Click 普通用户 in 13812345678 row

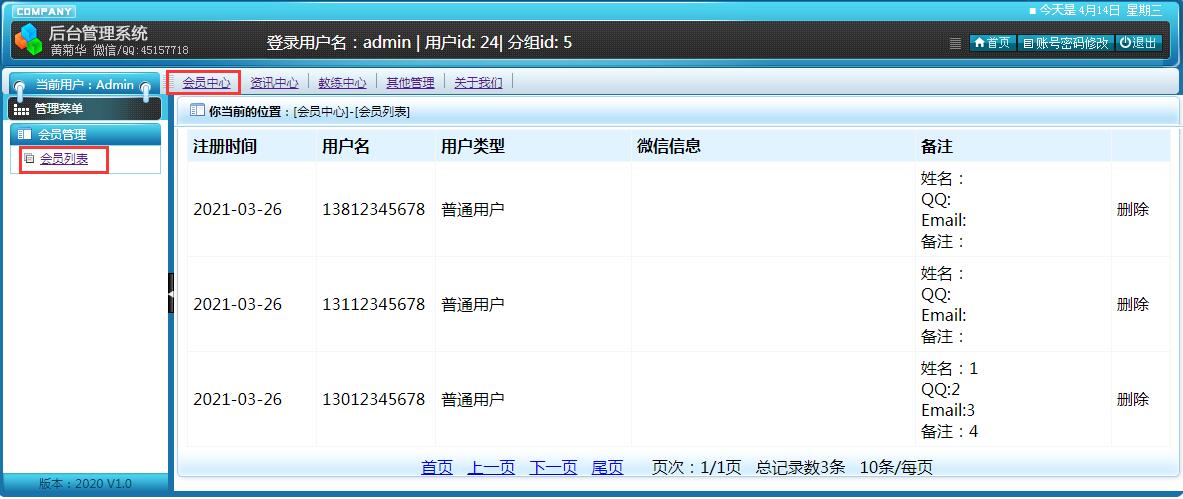point(472,210)
